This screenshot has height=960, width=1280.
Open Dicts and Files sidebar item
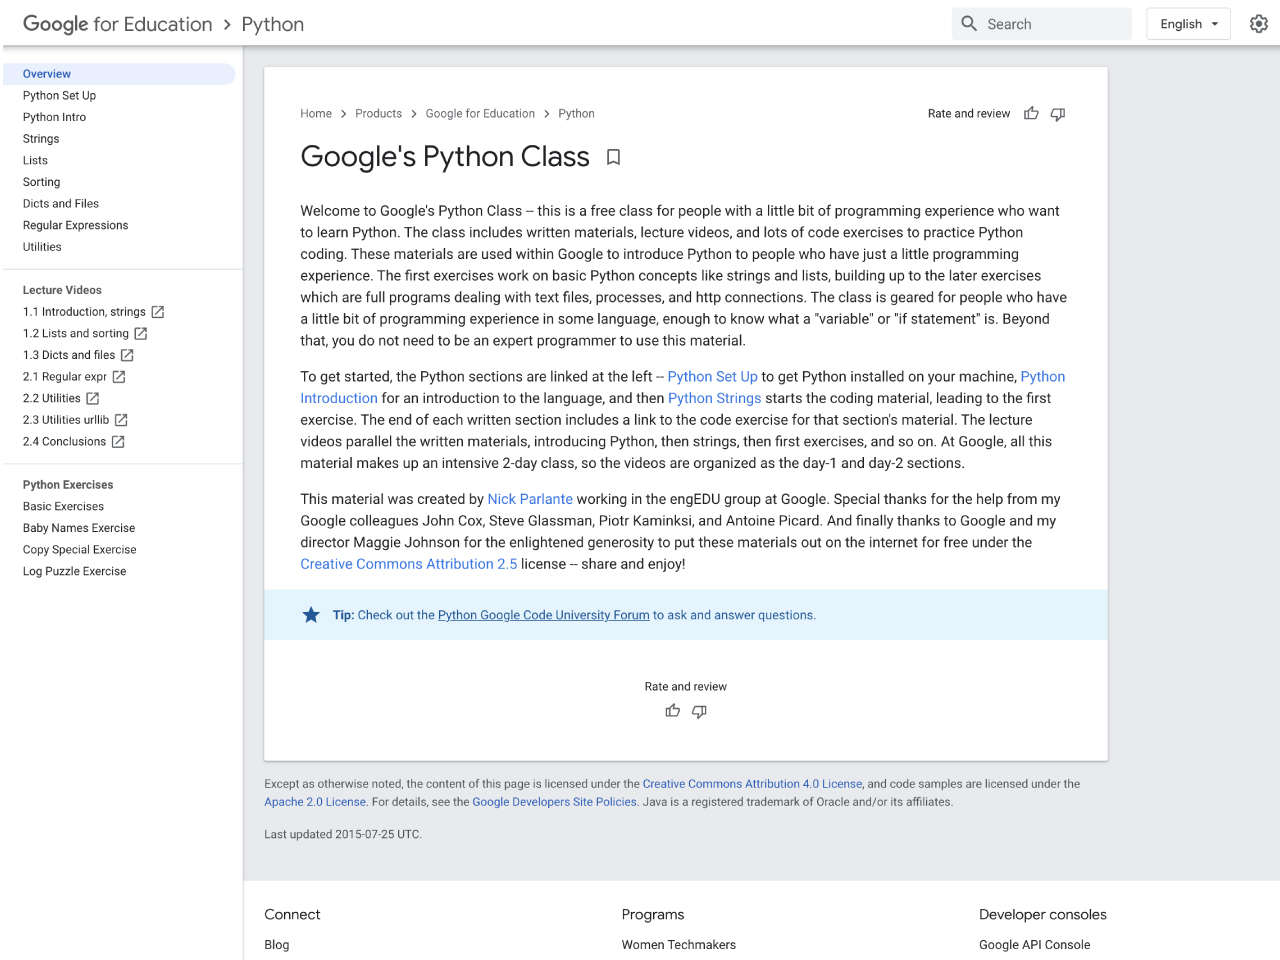coord(61,204)
